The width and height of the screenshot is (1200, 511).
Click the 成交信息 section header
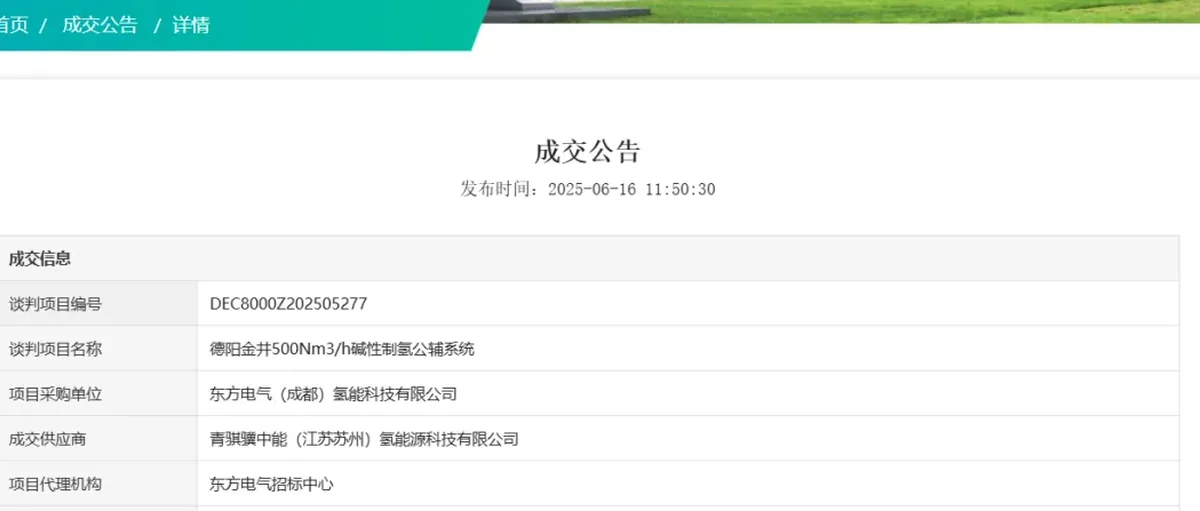(x=590, y=259)
